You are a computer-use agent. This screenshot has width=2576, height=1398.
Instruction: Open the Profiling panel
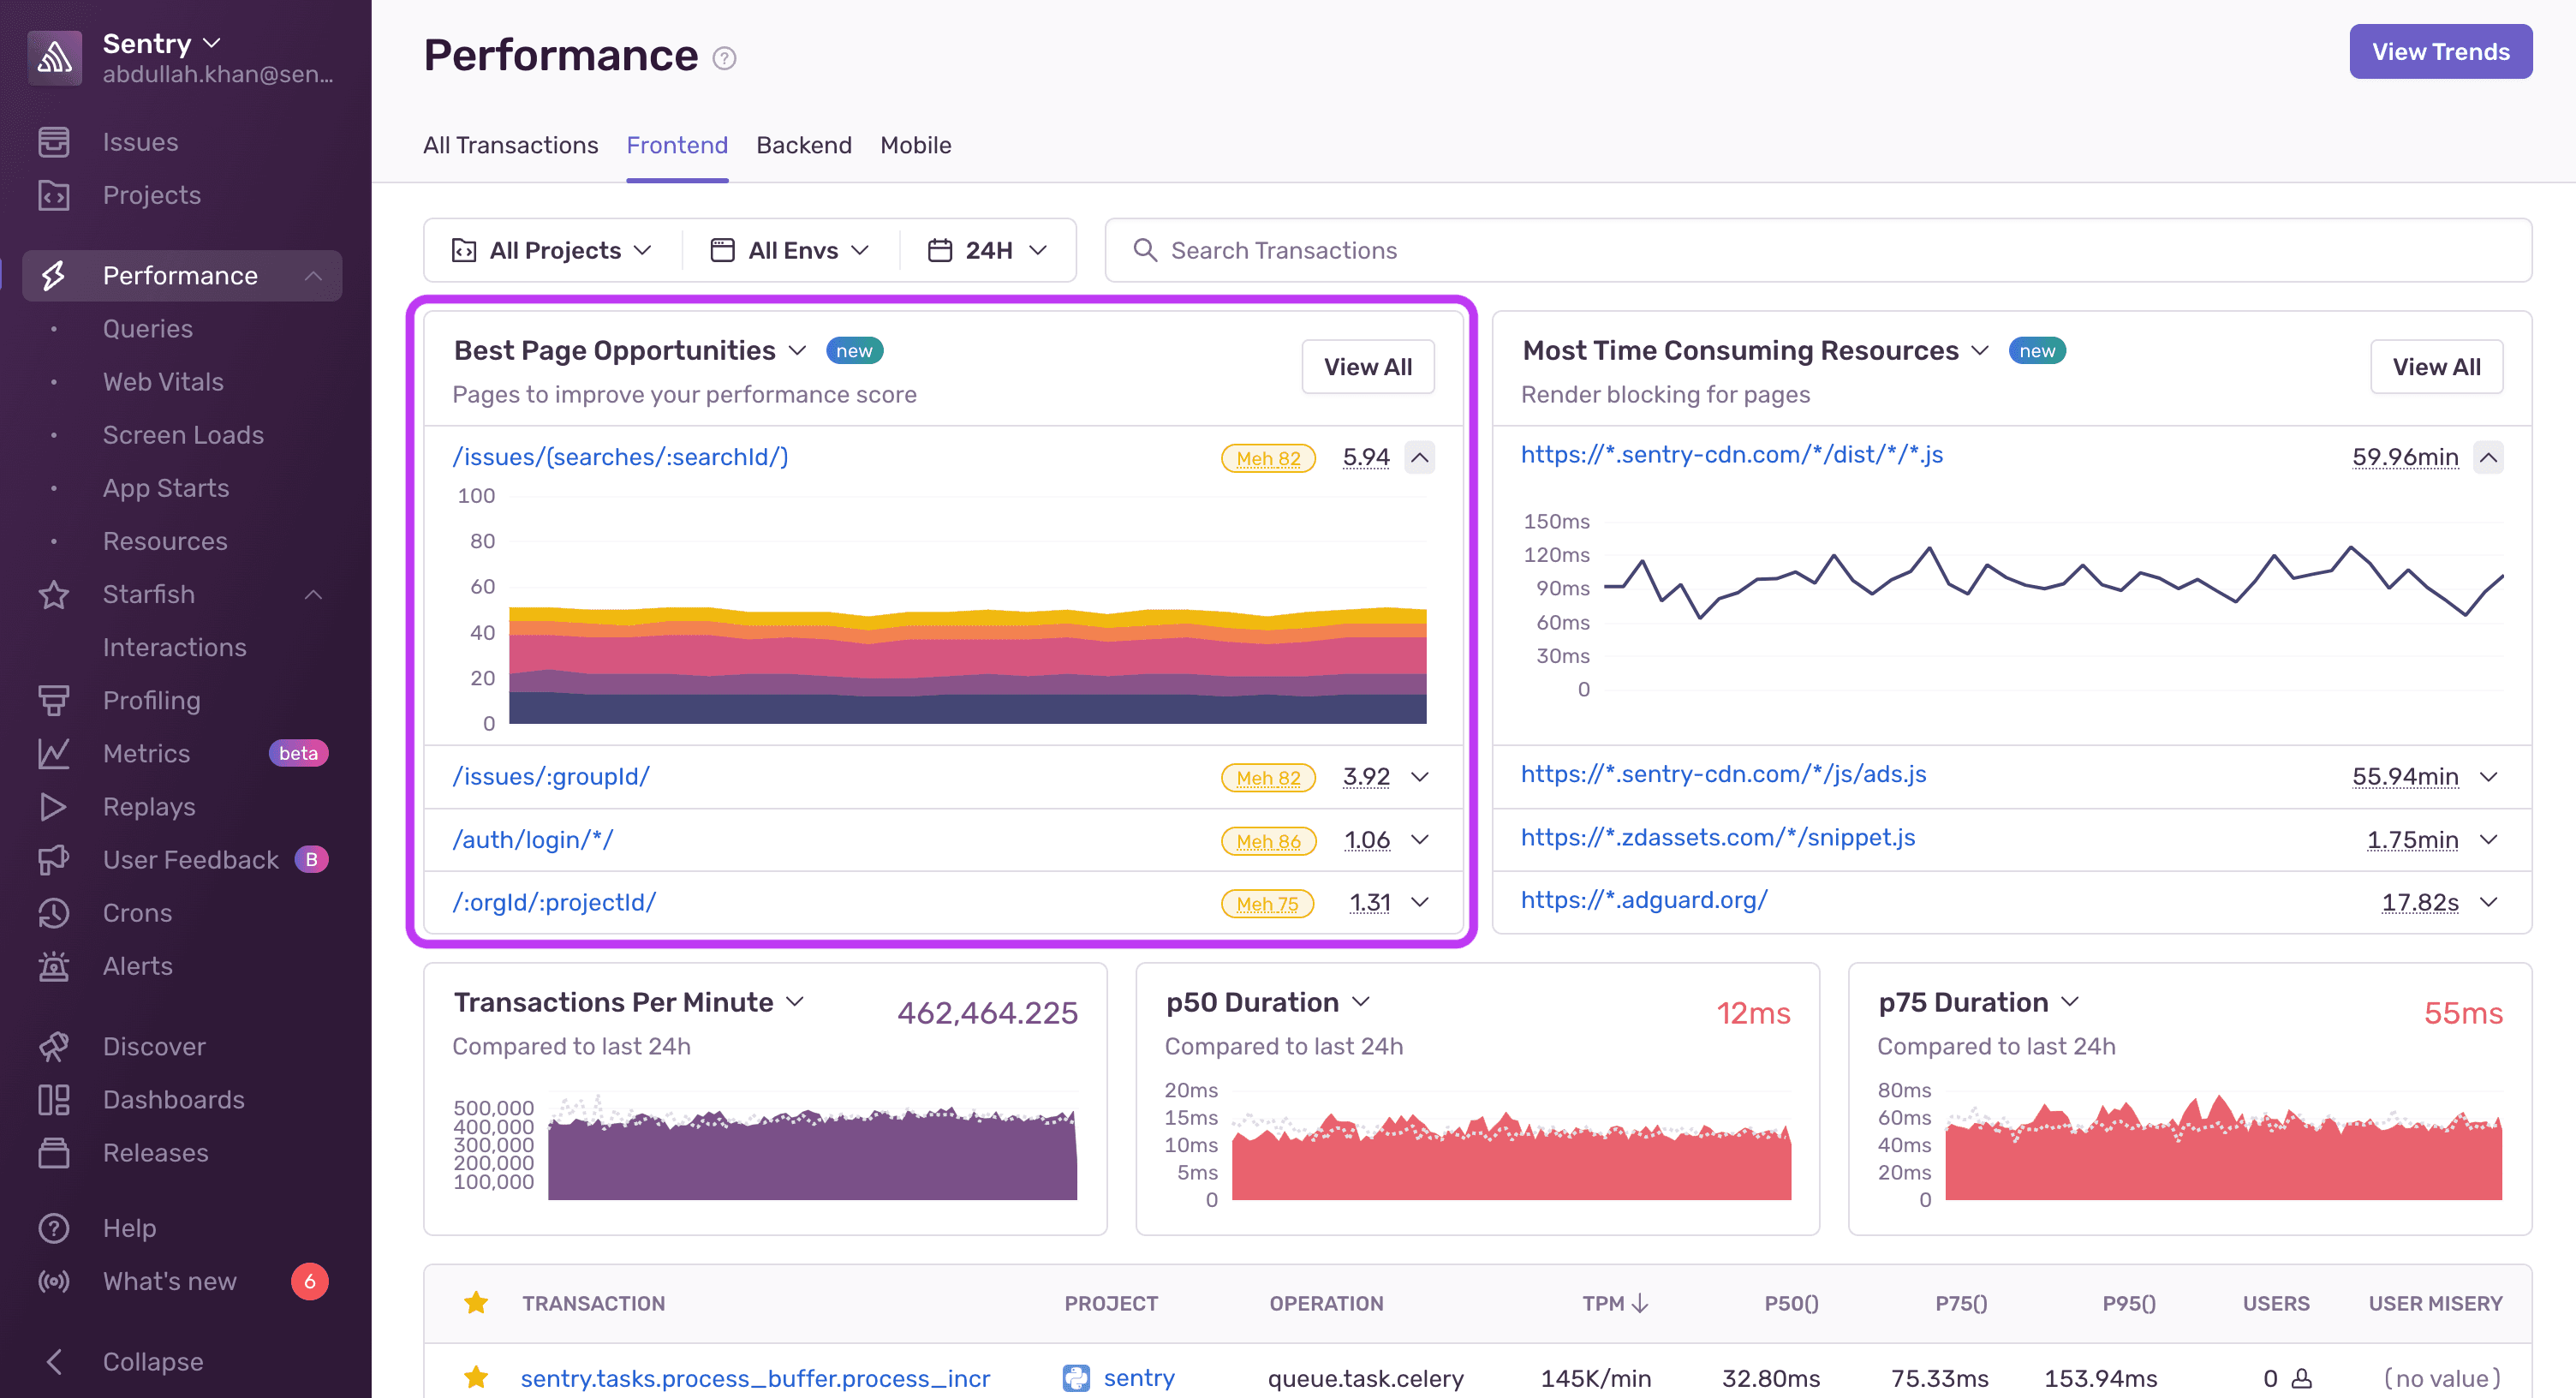(151, 700)
